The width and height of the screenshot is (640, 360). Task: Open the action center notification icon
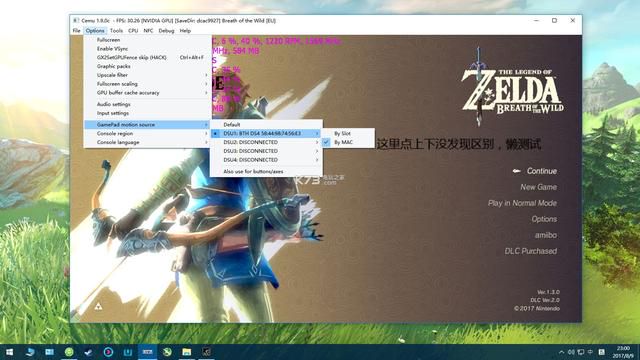602,352
